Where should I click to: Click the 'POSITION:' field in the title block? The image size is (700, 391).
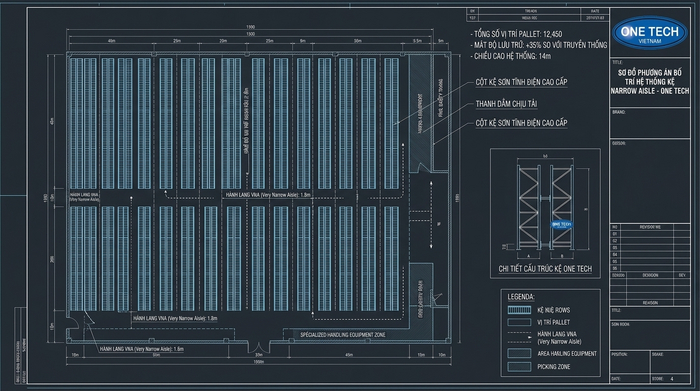coord(630,363)
